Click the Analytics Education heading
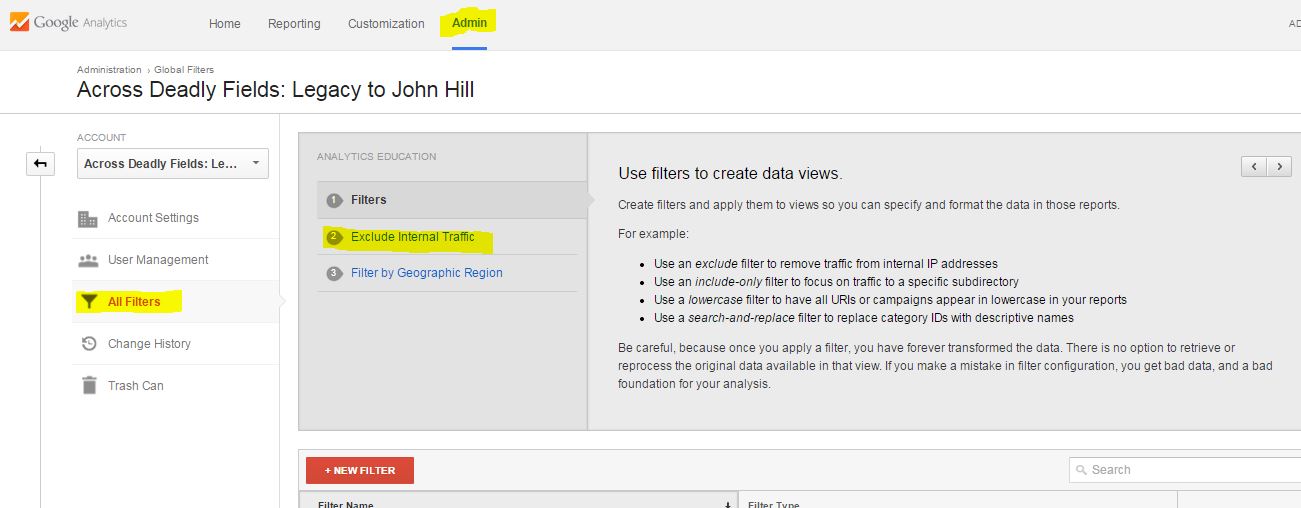This screenshot has height=508, width=1301. tap(377, 157)
